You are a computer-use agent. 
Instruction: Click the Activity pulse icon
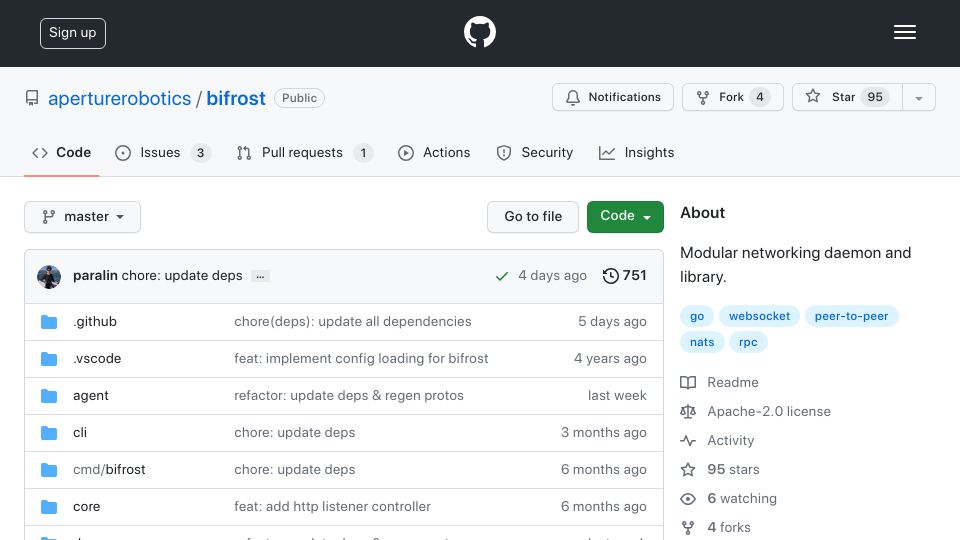[688, 441]
